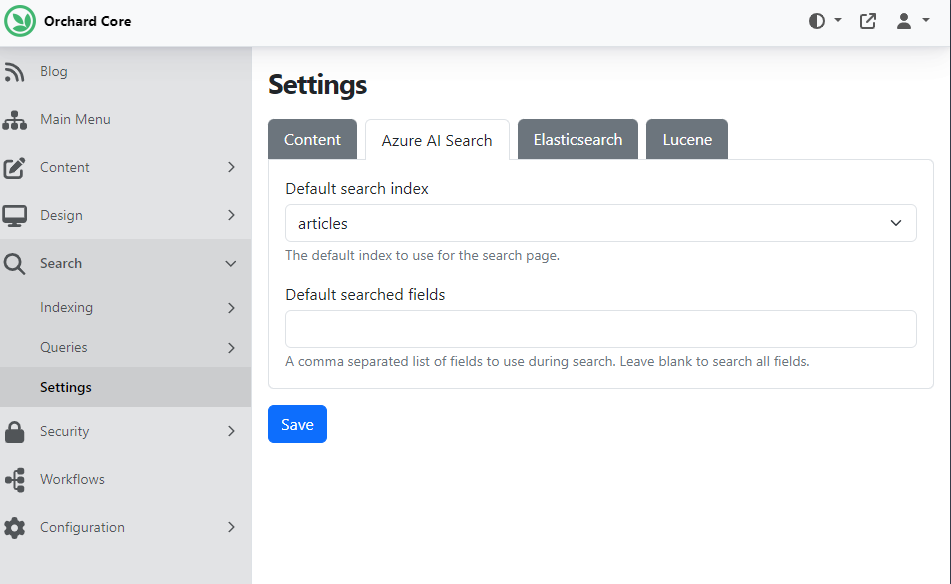Click the Content edit pencil icon
Screen dimensions: 951x584
pyautogui.click(x=15, y=167)
